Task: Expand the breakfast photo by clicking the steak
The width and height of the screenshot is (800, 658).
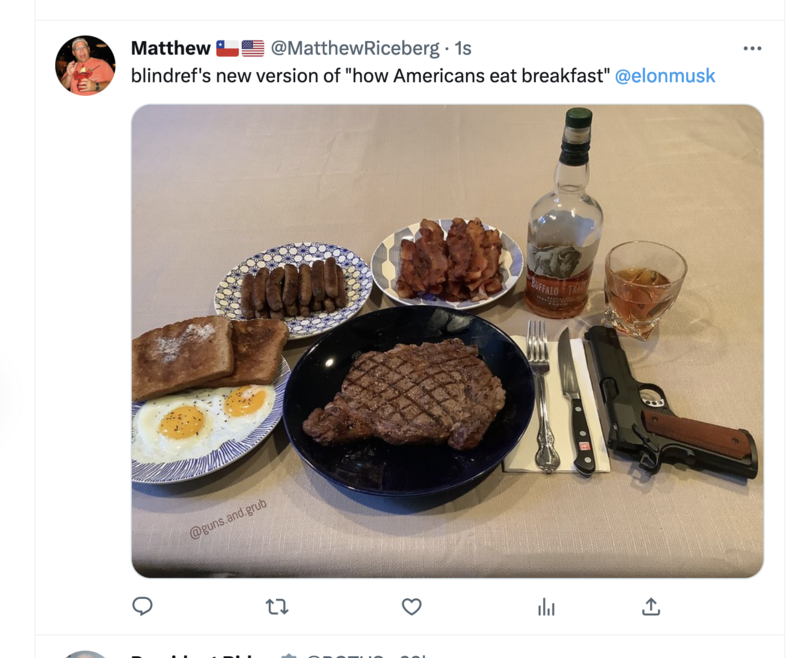Action: pyautogui.click(x=404, y=393)
